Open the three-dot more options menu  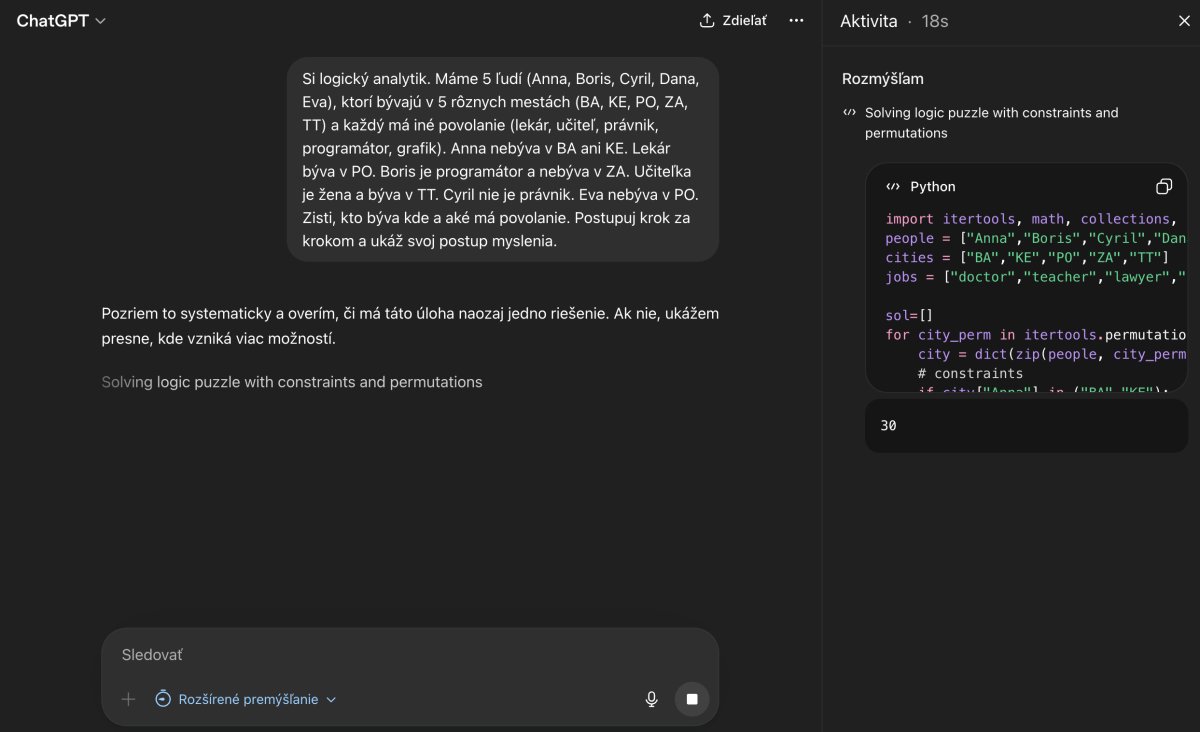(x=796, y=21)
